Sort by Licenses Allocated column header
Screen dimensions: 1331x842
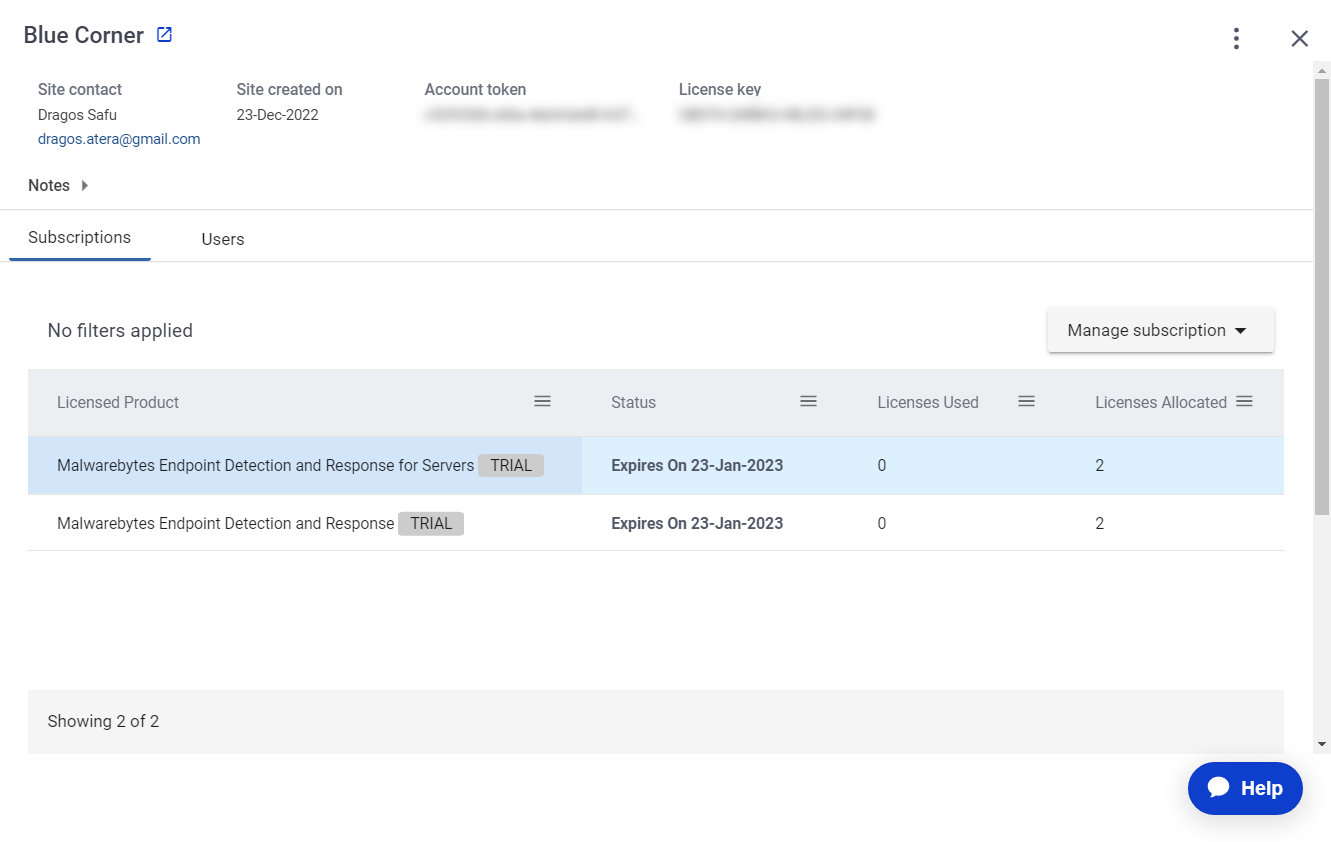click(x=1161, y=402)
